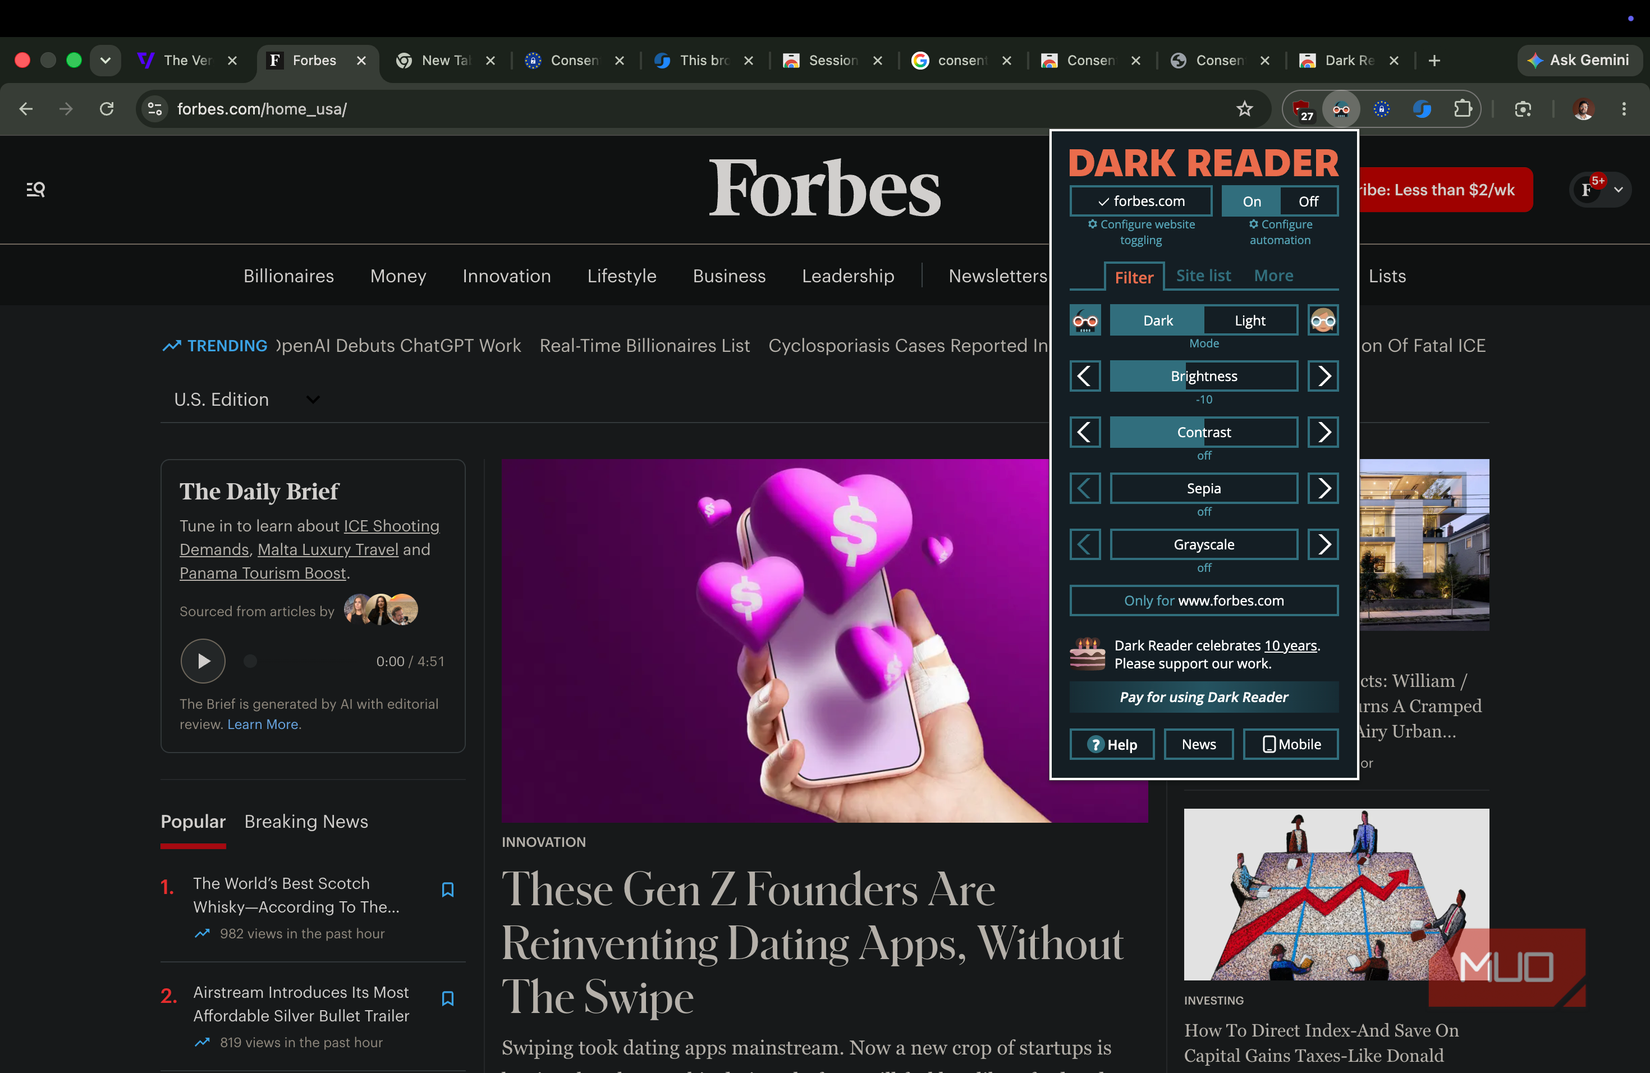
Task: Click the dark theme glasses icon in Dark Reader
Action: point(1085,320)
